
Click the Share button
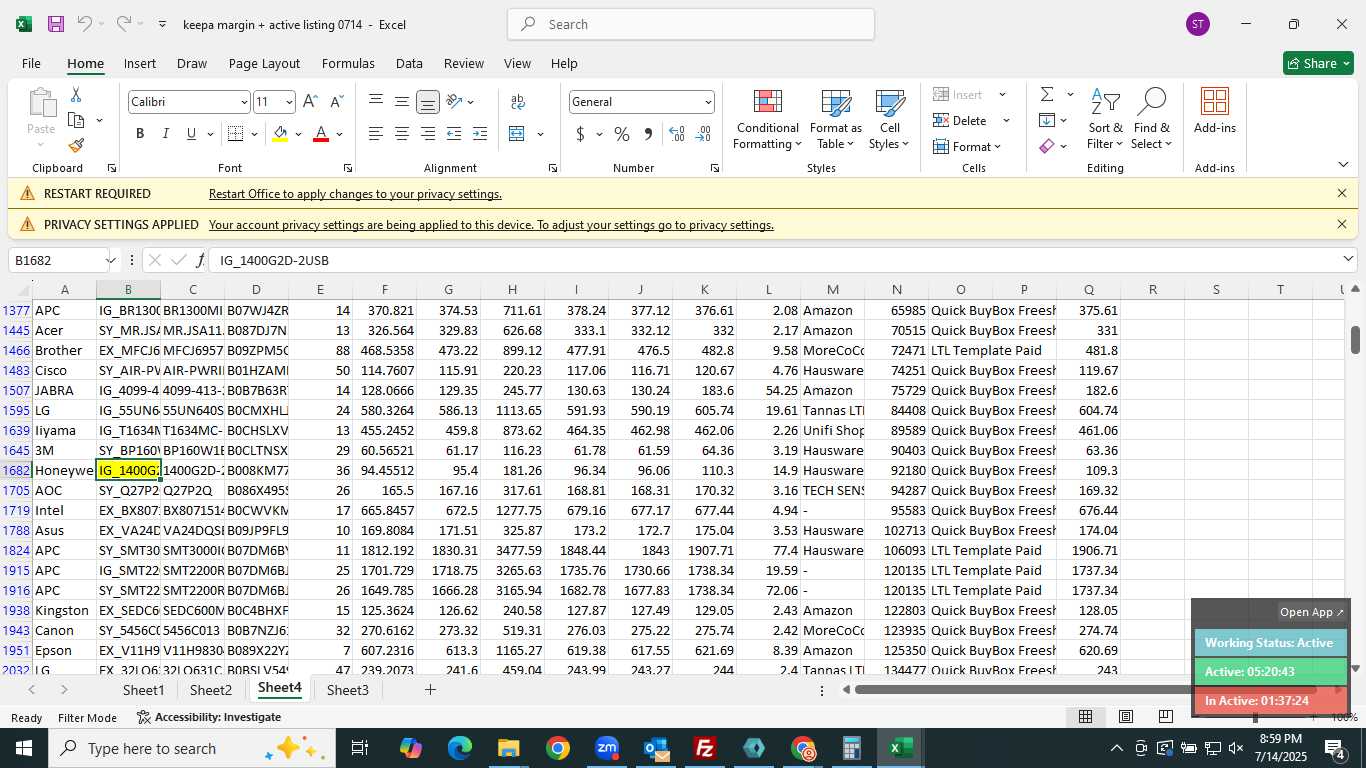(x=1318, y=63)
